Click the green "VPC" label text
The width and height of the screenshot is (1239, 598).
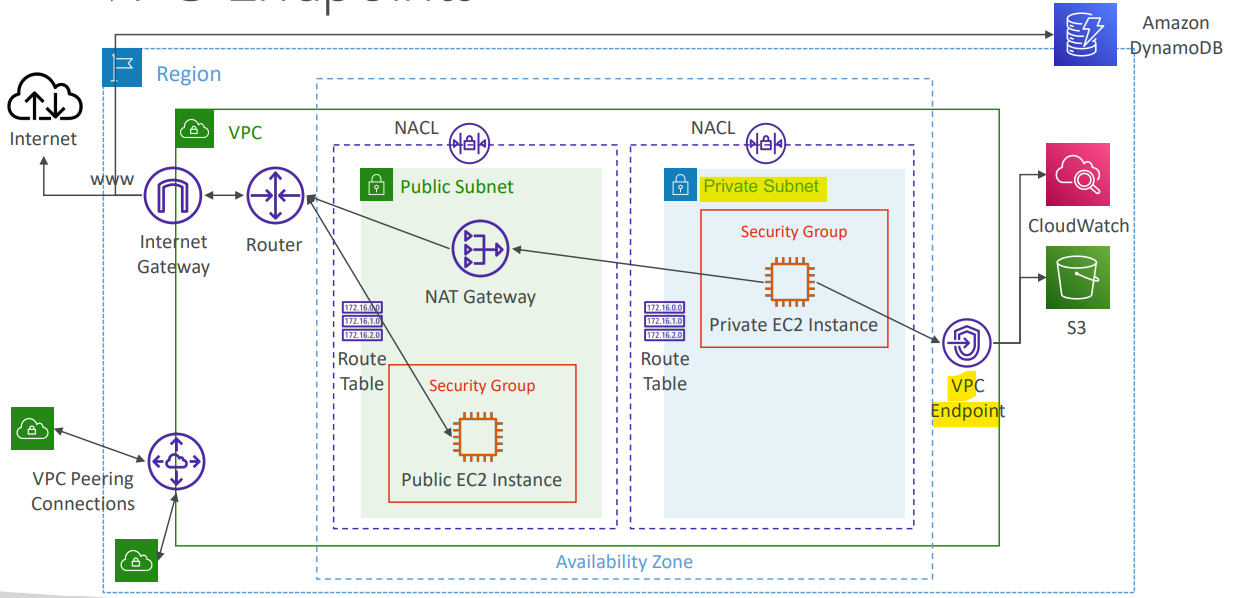tap(245, 132)
